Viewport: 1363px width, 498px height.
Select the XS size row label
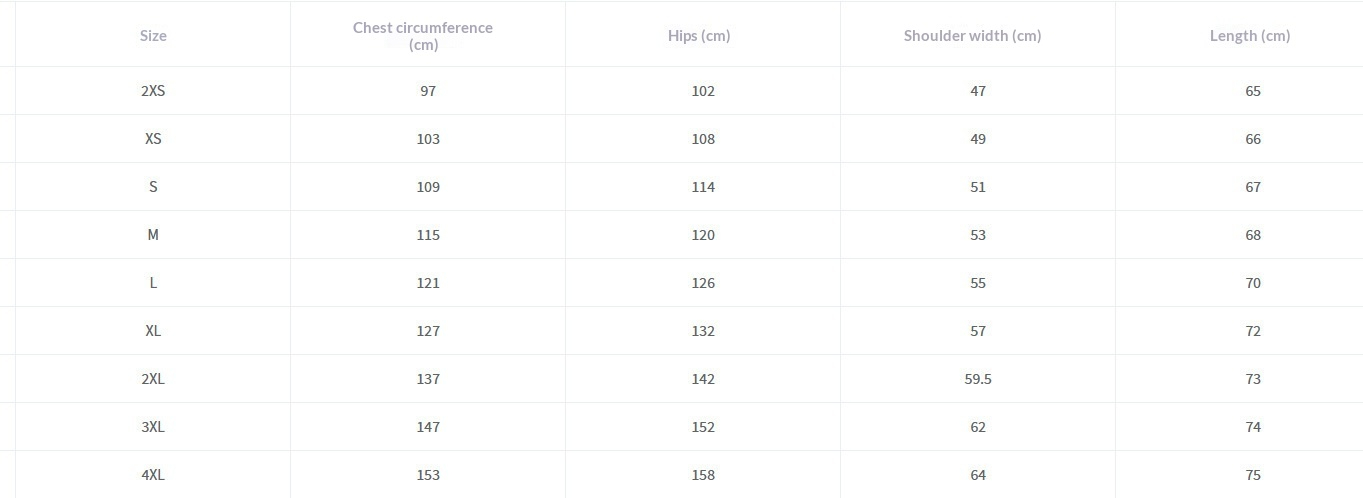click(x=153, y=139)
